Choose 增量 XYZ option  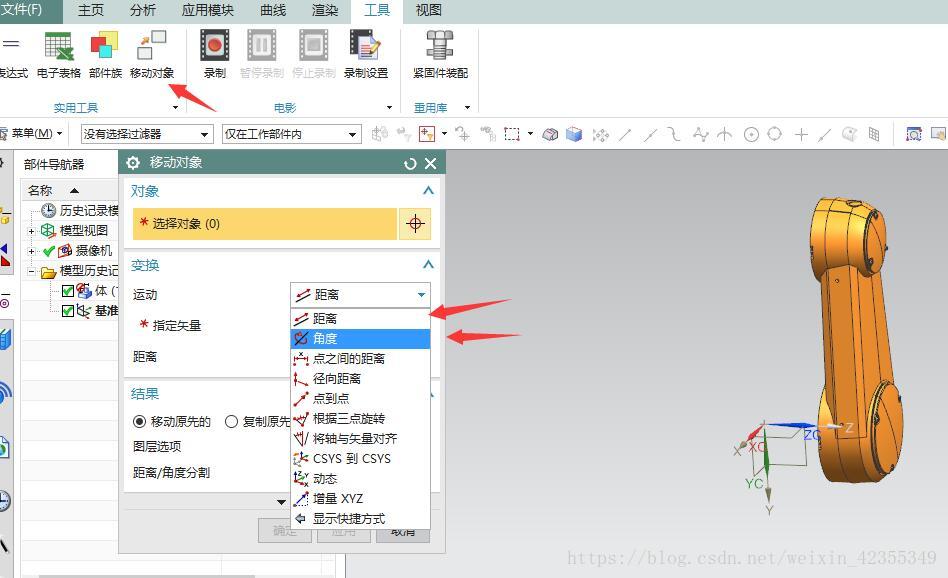[x=360, y=498]
